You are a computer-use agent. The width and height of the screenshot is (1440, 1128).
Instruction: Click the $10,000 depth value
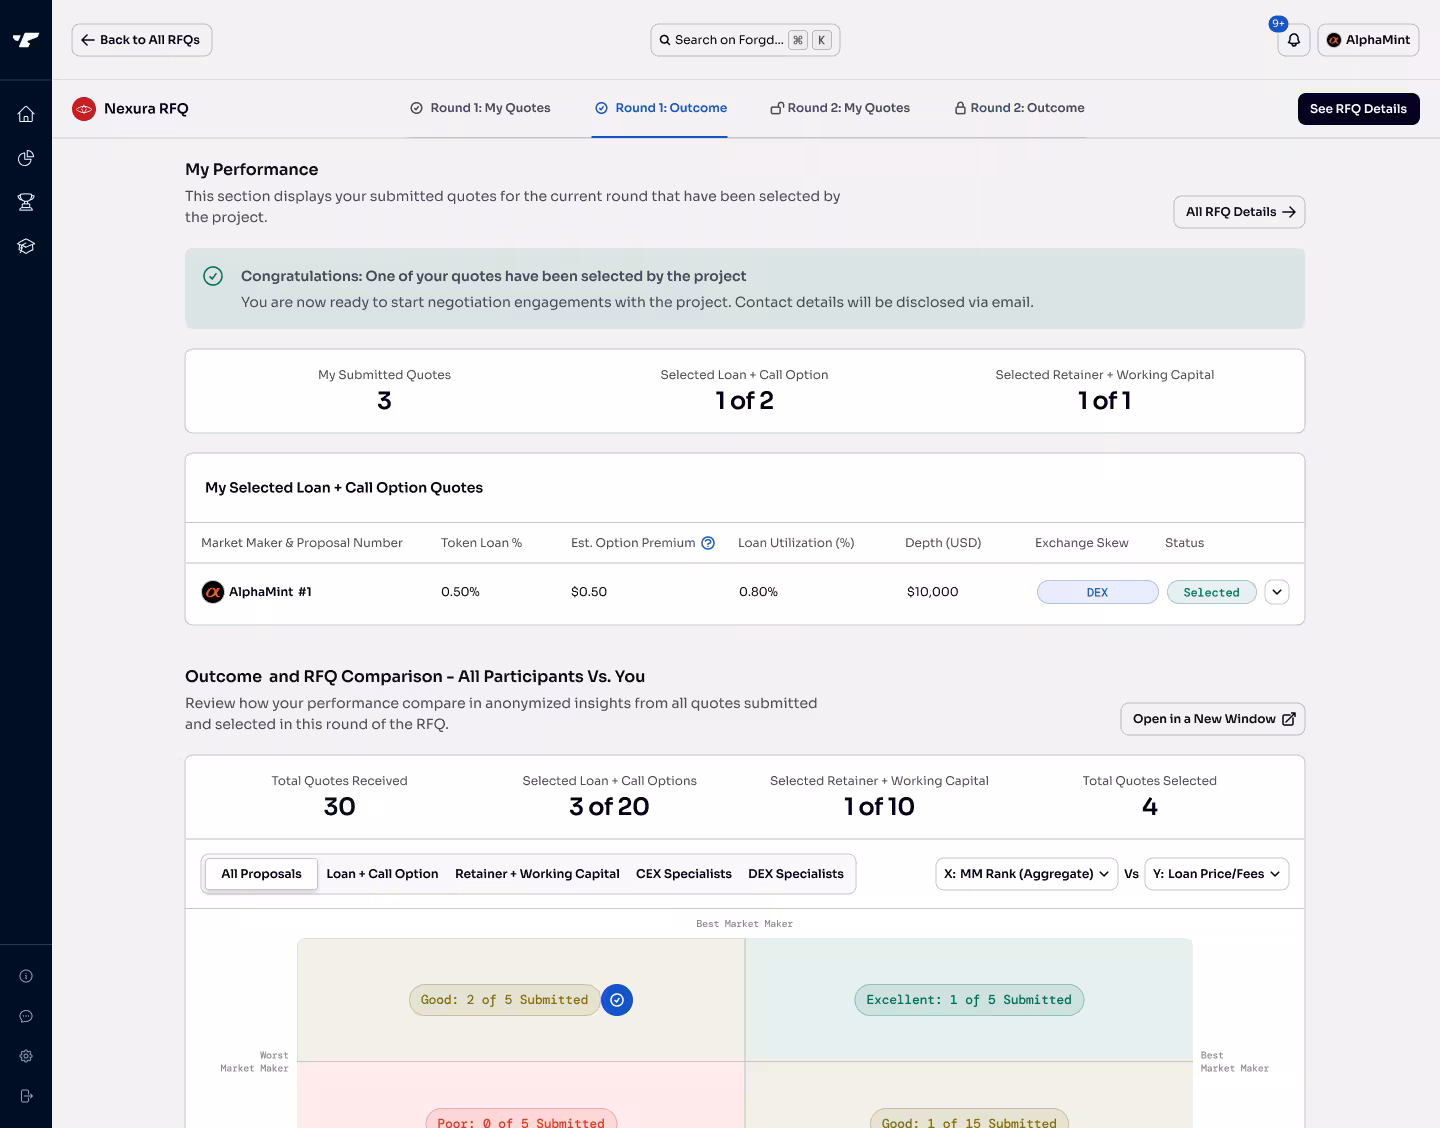point(932,592)
